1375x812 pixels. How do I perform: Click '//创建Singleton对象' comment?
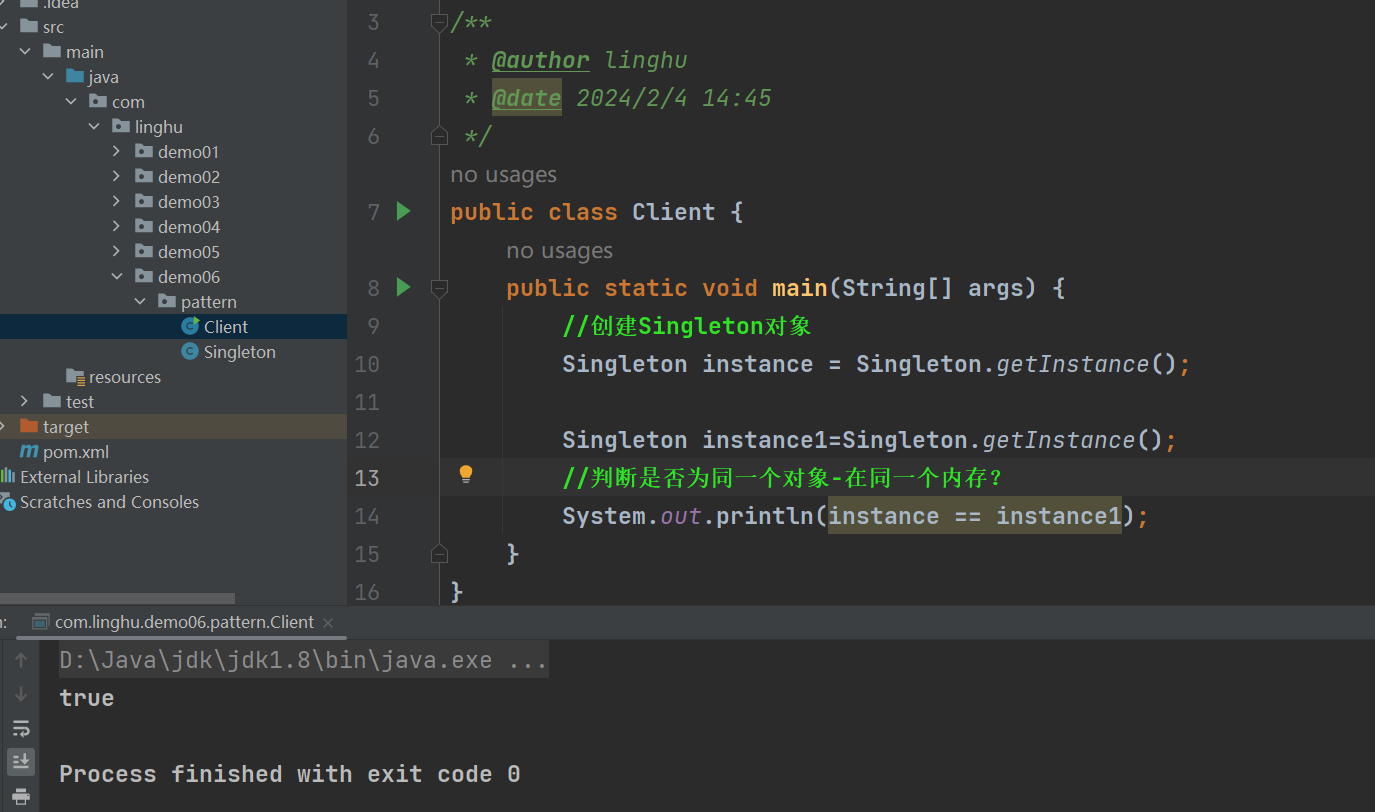tap(686, 326)
